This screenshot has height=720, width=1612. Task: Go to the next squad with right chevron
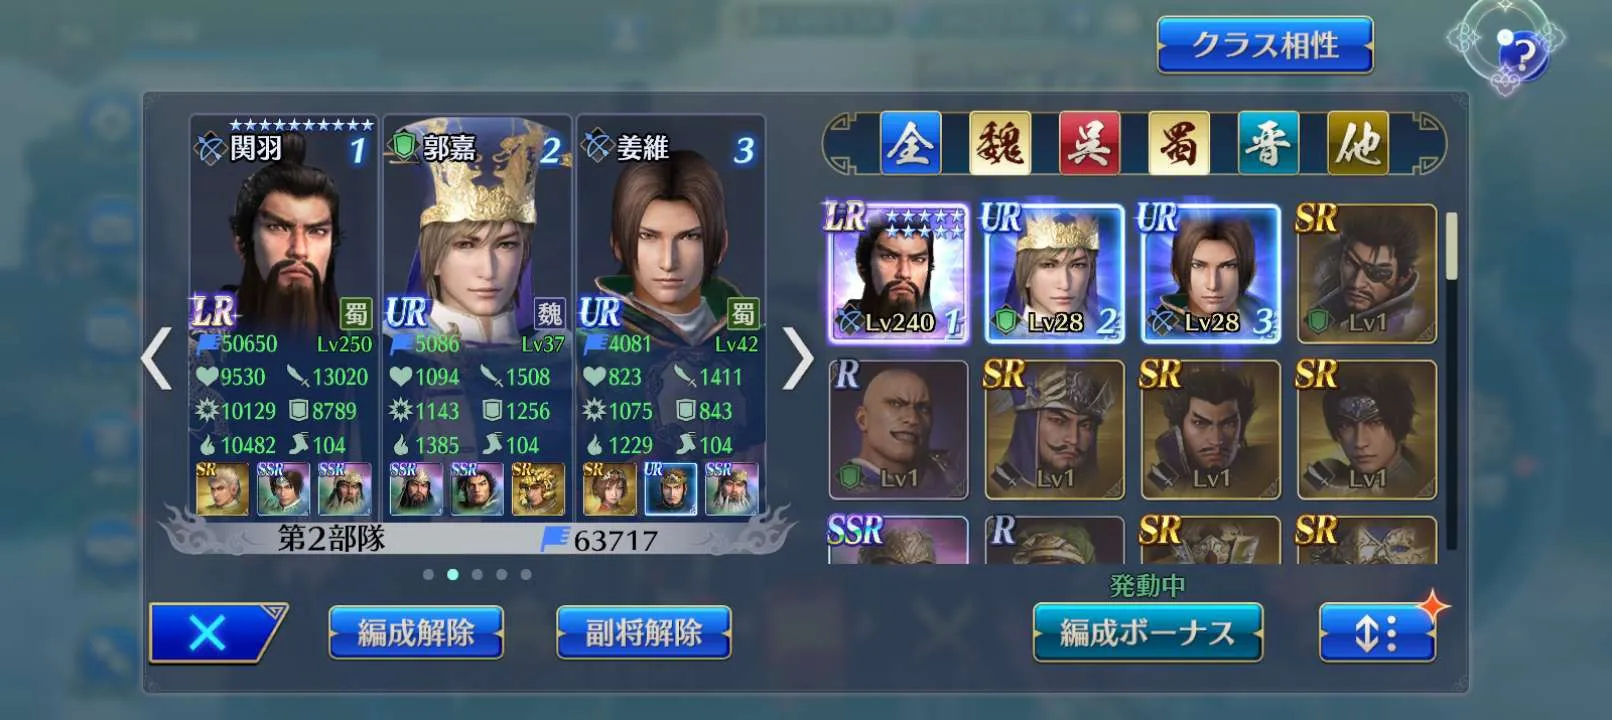pos(797,357)
